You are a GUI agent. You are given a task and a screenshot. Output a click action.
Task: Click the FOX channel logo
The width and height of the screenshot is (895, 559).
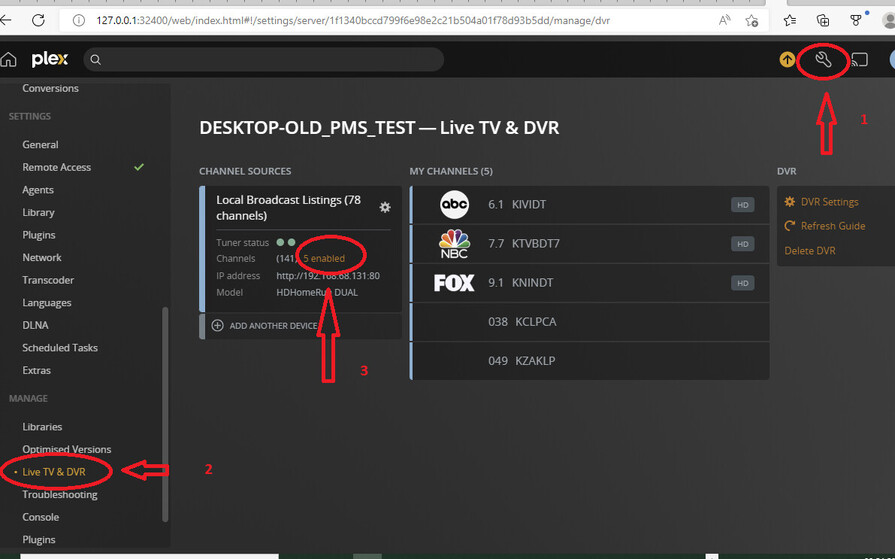(454, 283)
